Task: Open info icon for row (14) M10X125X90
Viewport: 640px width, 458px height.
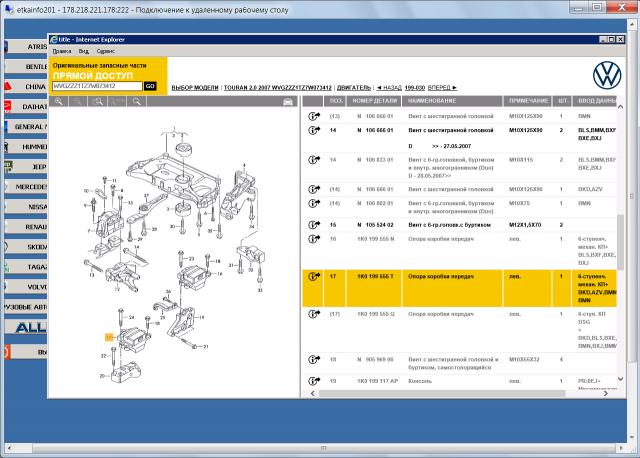Action: 314,189
